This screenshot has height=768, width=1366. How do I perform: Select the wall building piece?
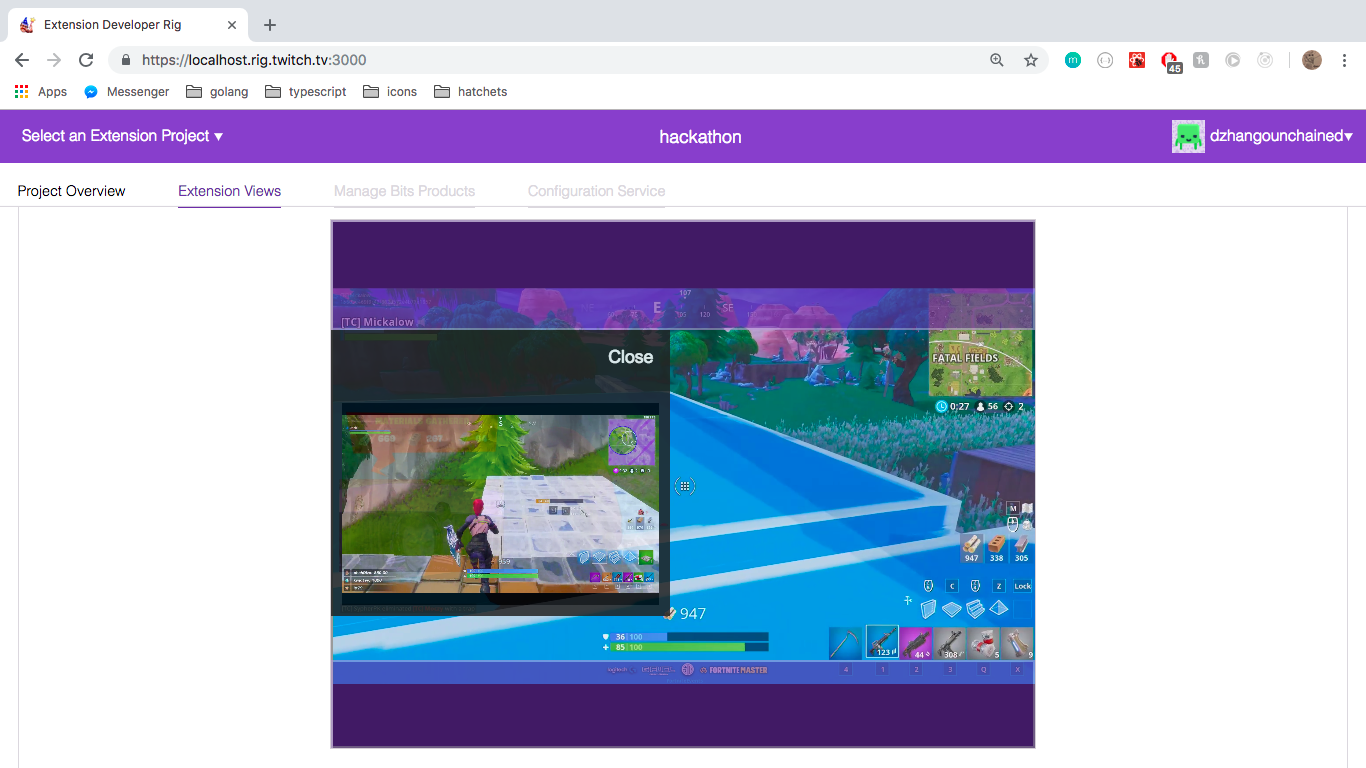click(928, 609)
